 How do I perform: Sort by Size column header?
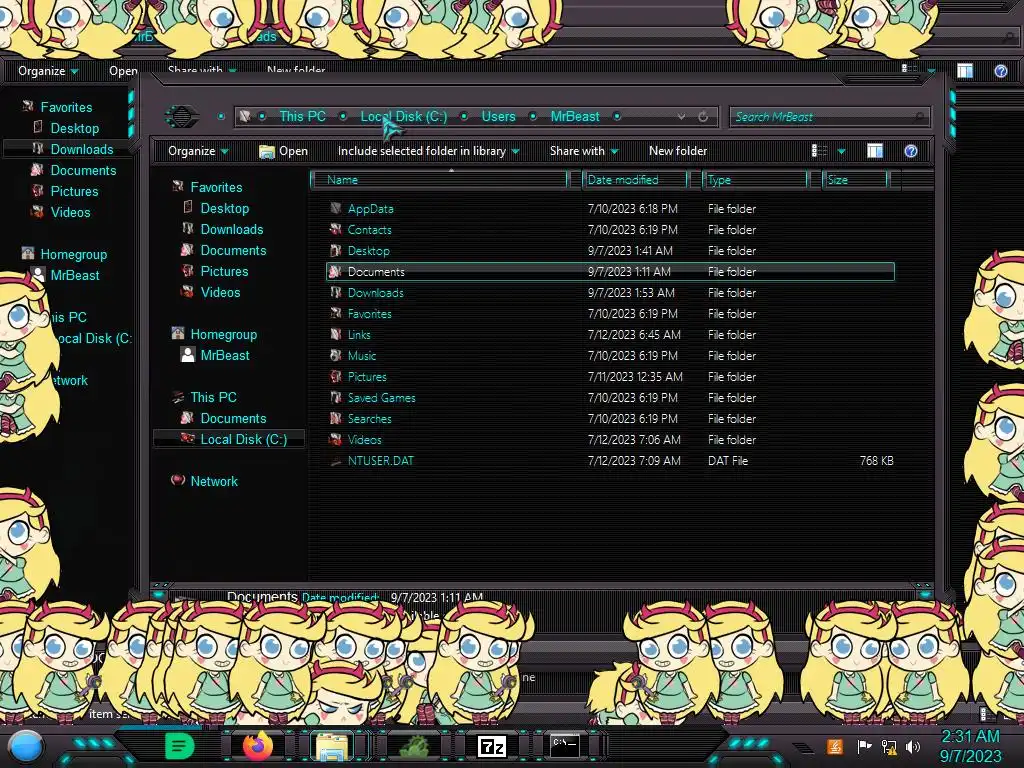point(854,180)
